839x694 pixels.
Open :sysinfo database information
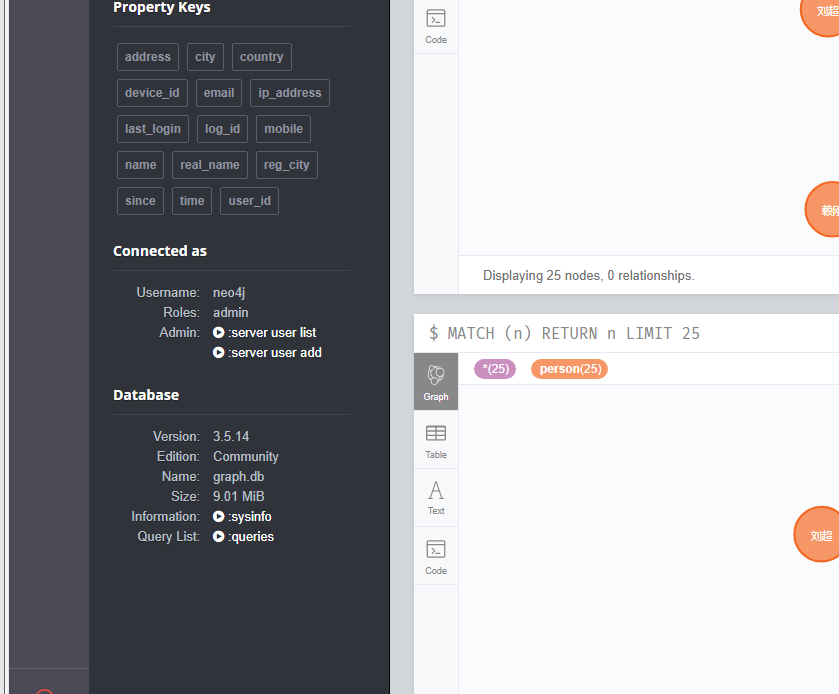[x=249, y=516]
